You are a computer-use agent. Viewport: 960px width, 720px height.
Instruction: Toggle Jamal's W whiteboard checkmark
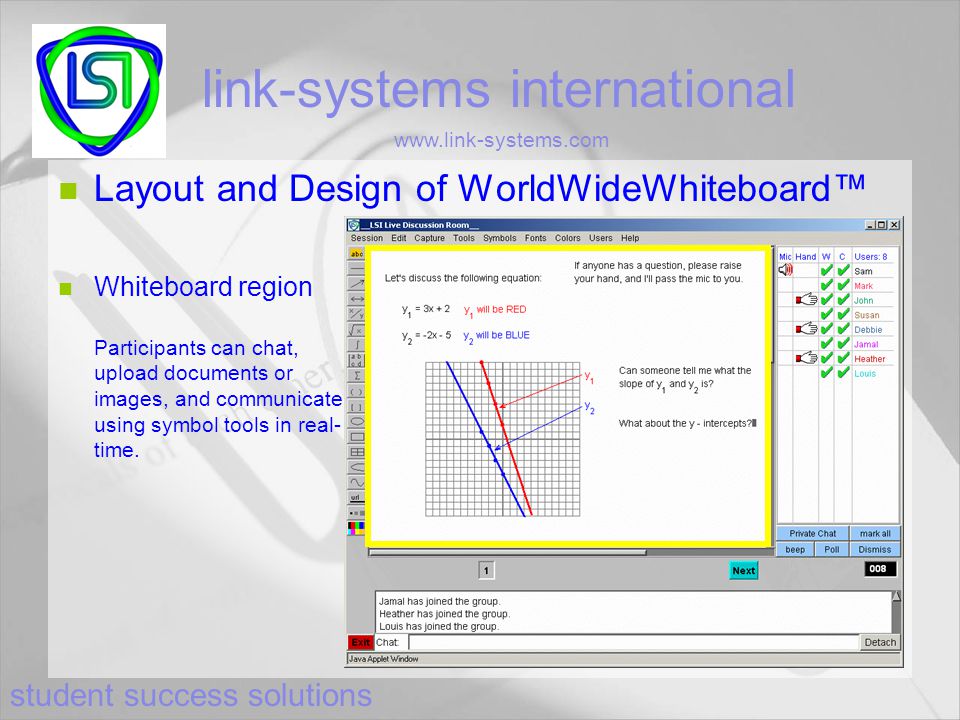coord(827,343)
